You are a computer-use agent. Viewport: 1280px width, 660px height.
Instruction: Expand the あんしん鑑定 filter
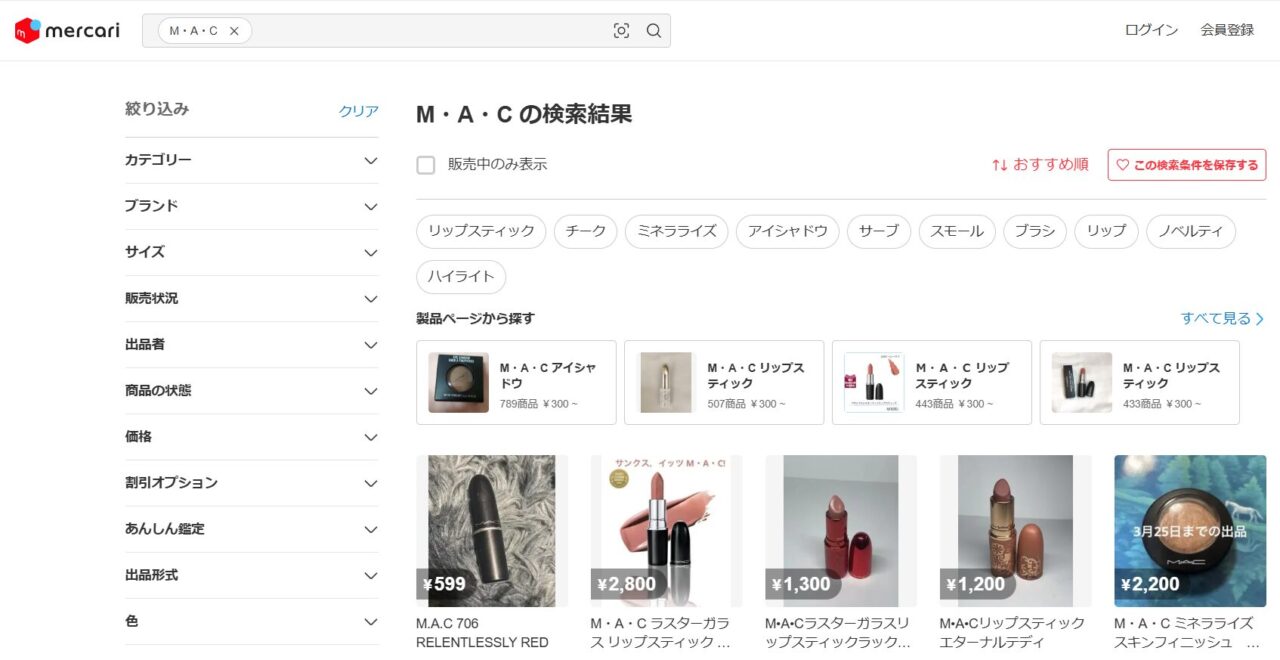252,528
